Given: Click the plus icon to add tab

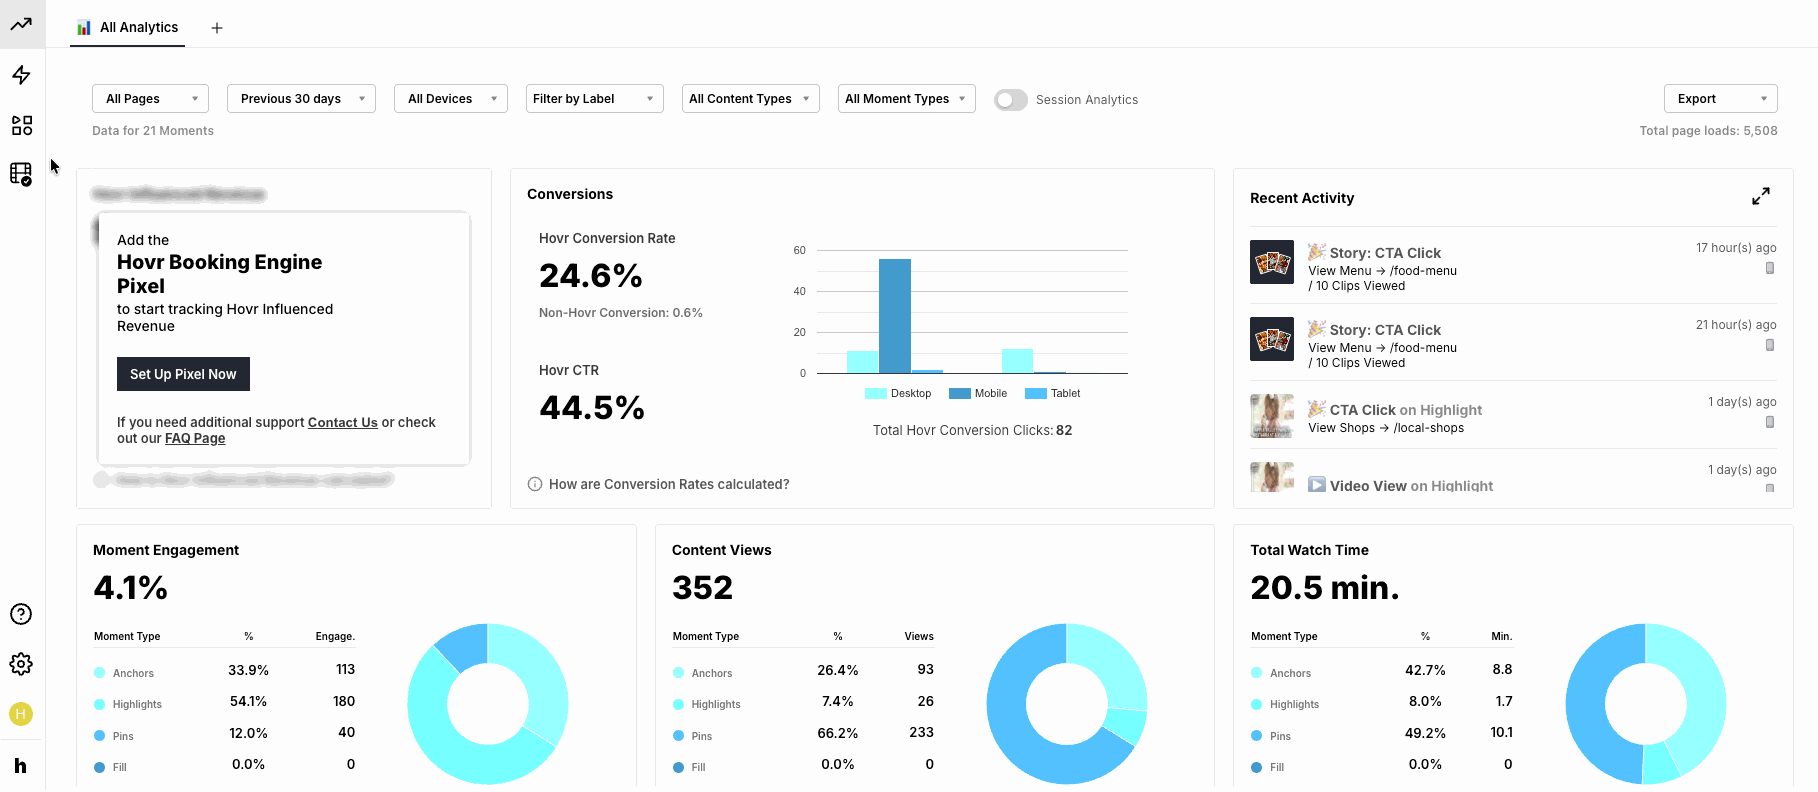Looking at the screenshot, I should [217, 28].
